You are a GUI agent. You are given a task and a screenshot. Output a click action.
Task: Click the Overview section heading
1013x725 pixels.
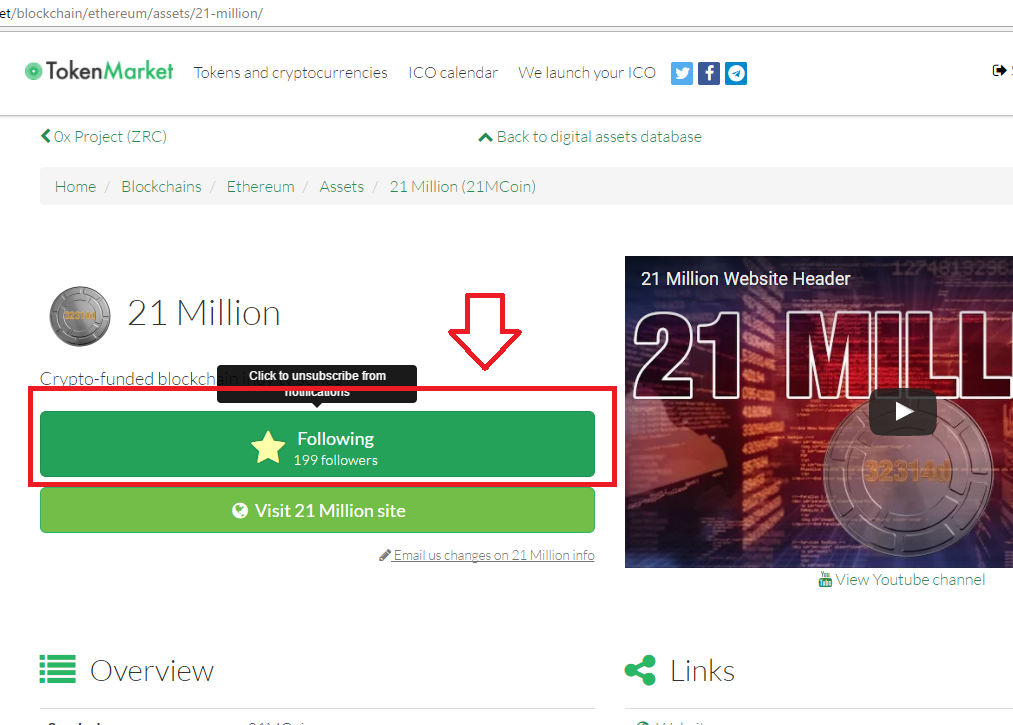point(152,671)
